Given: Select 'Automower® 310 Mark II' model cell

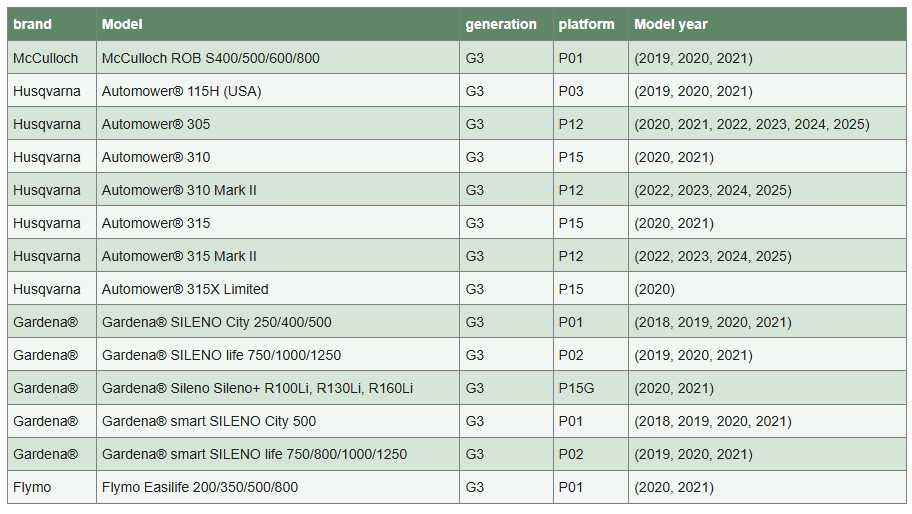Looking at the screenshot, I should click(x=278, y=190).
